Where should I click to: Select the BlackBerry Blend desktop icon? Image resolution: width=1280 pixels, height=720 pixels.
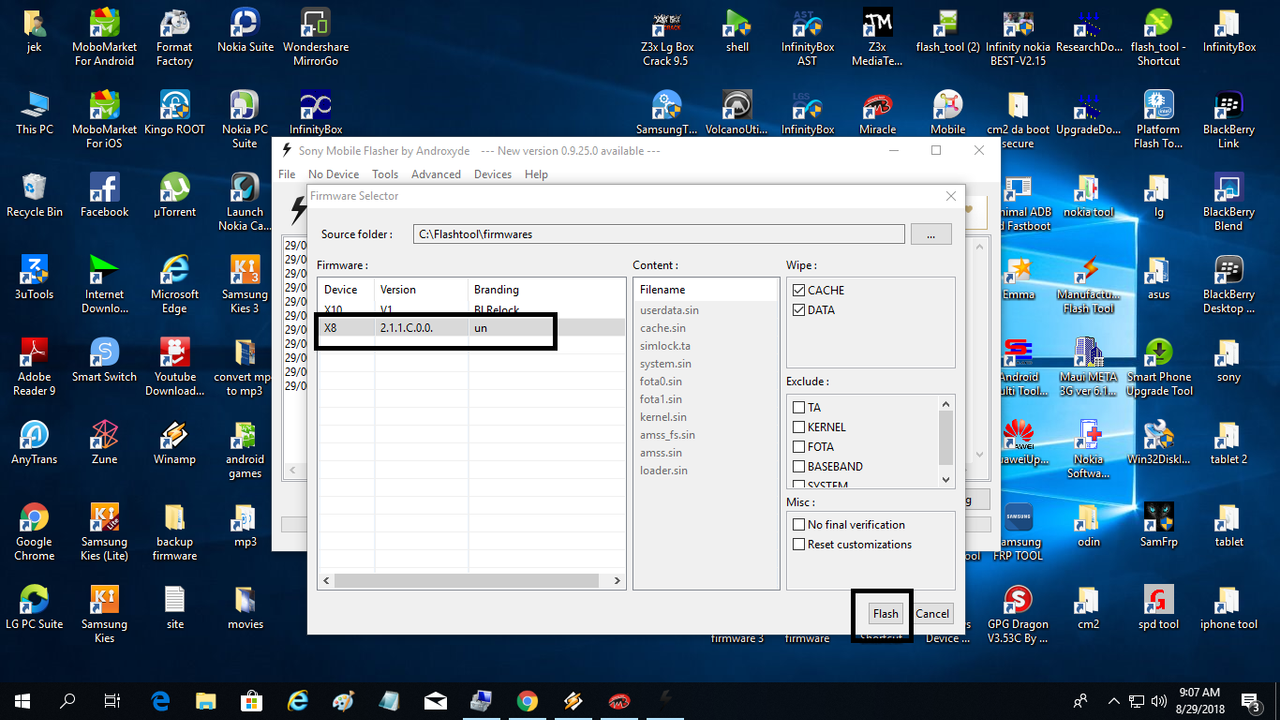tap(1228, 202)
